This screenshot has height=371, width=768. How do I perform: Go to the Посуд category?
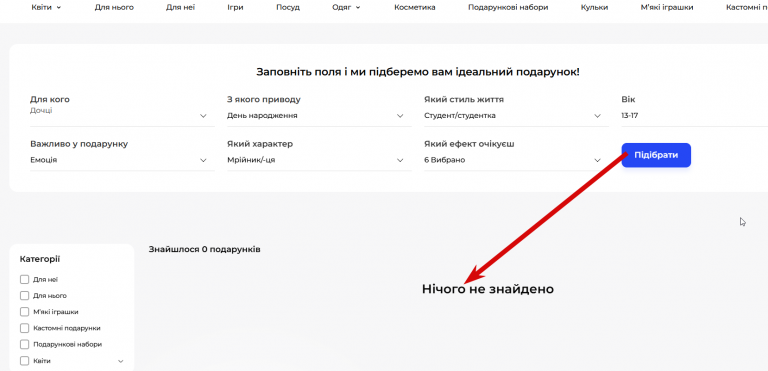(288, 7)
